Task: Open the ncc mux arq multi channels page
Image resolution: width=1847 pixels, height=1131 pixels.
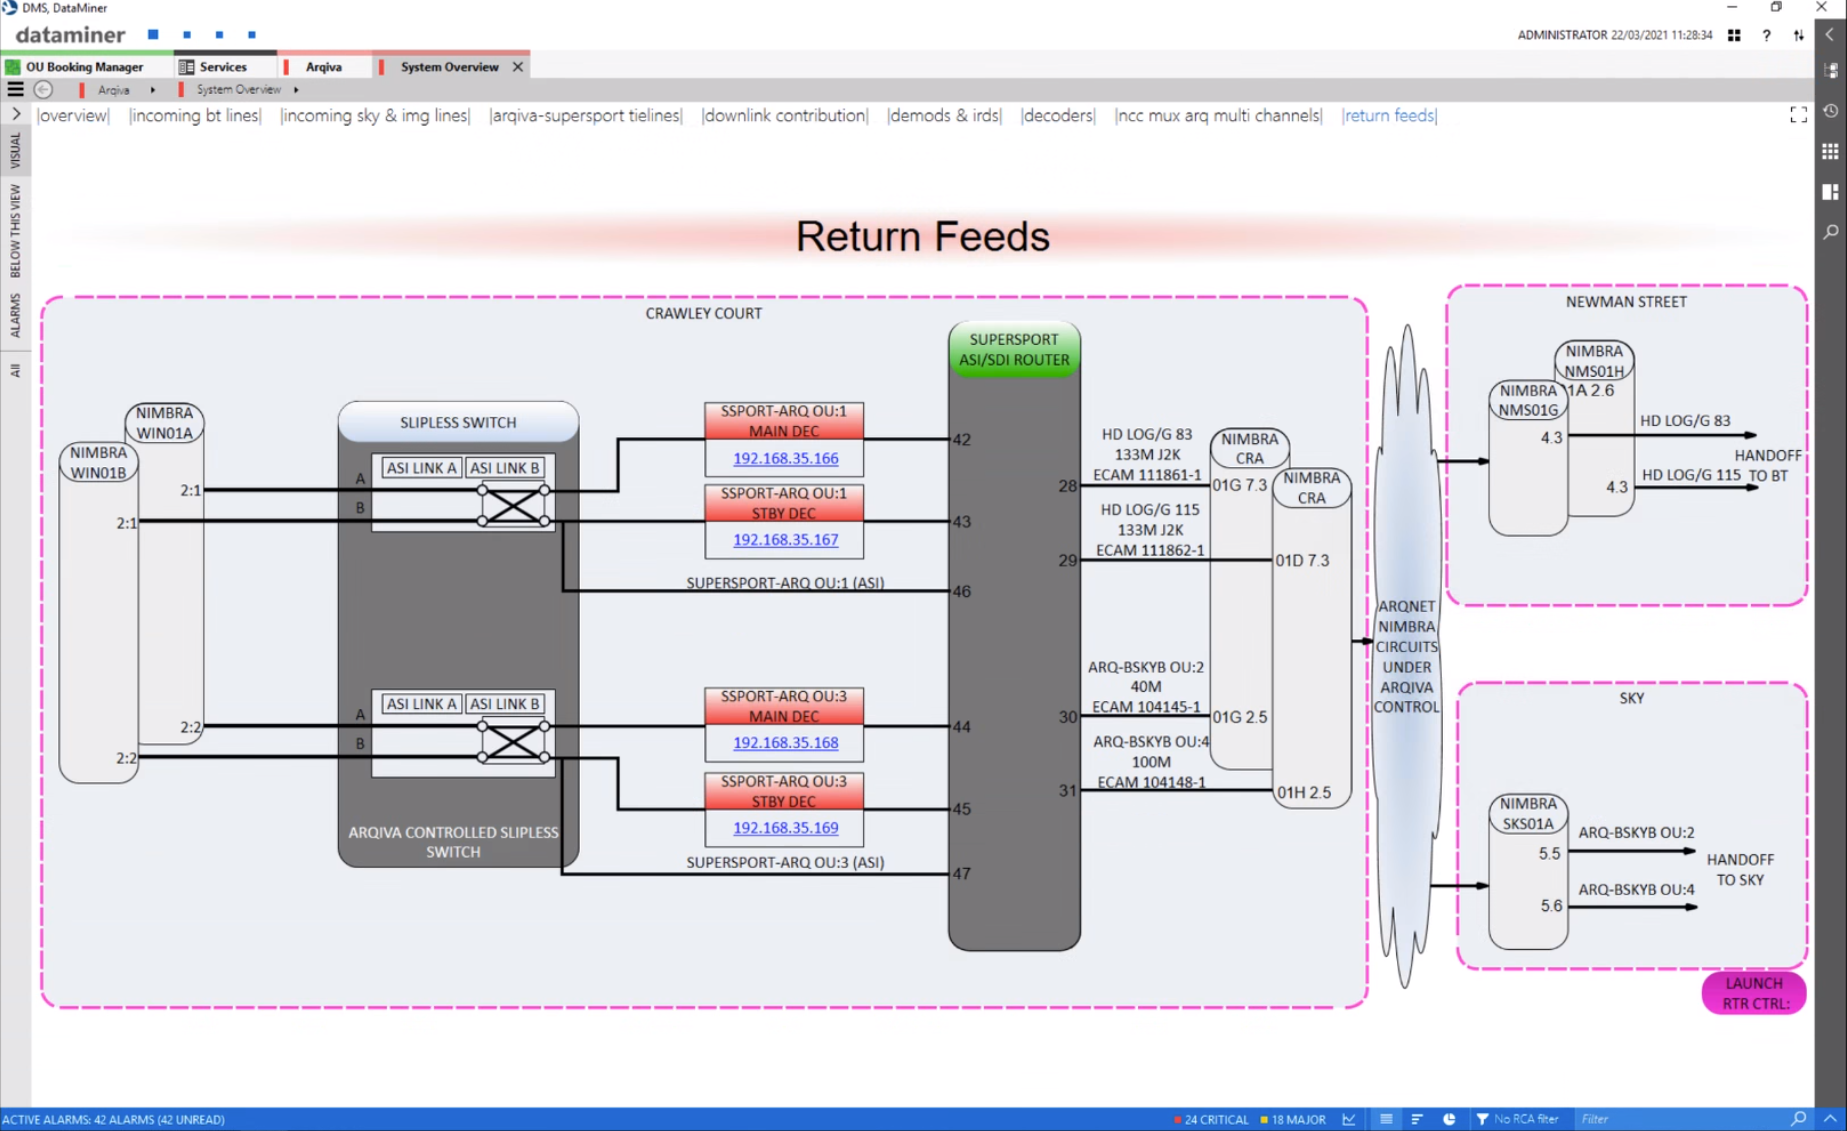Action: pos(1218,115)
